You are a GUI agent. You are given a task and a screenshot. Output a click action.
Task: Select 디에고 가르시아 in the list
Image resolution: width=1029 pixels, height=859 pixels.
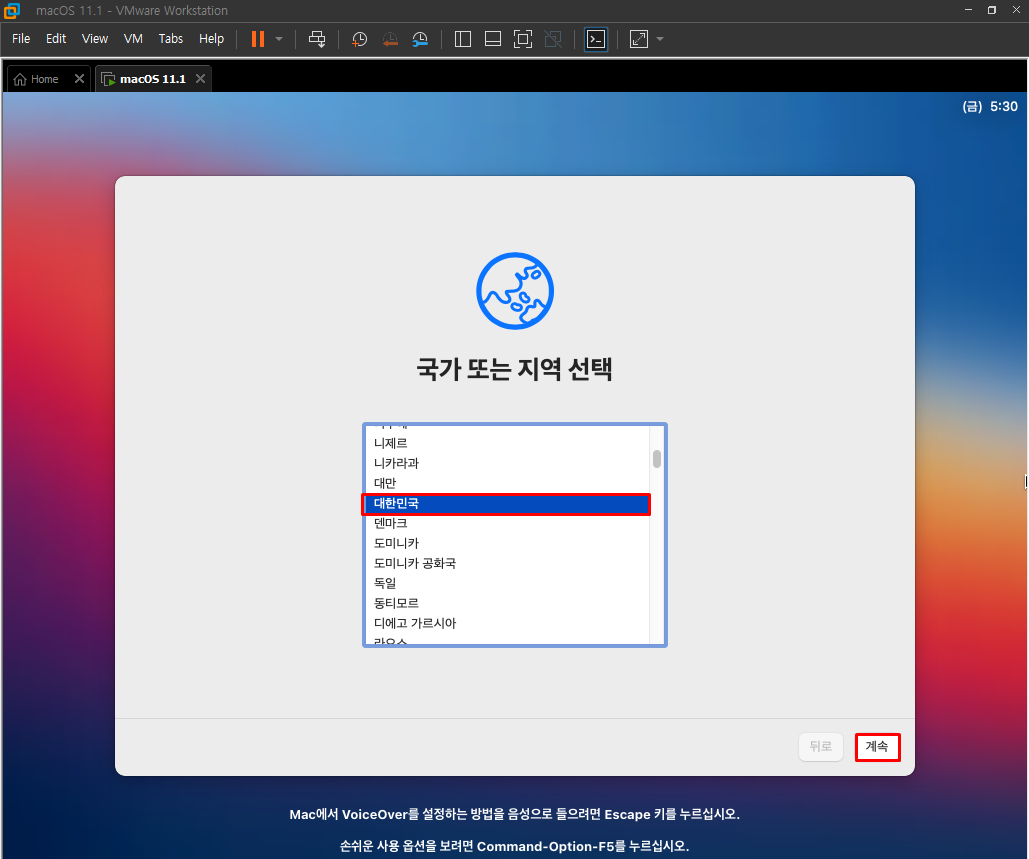tap(506, 623)
